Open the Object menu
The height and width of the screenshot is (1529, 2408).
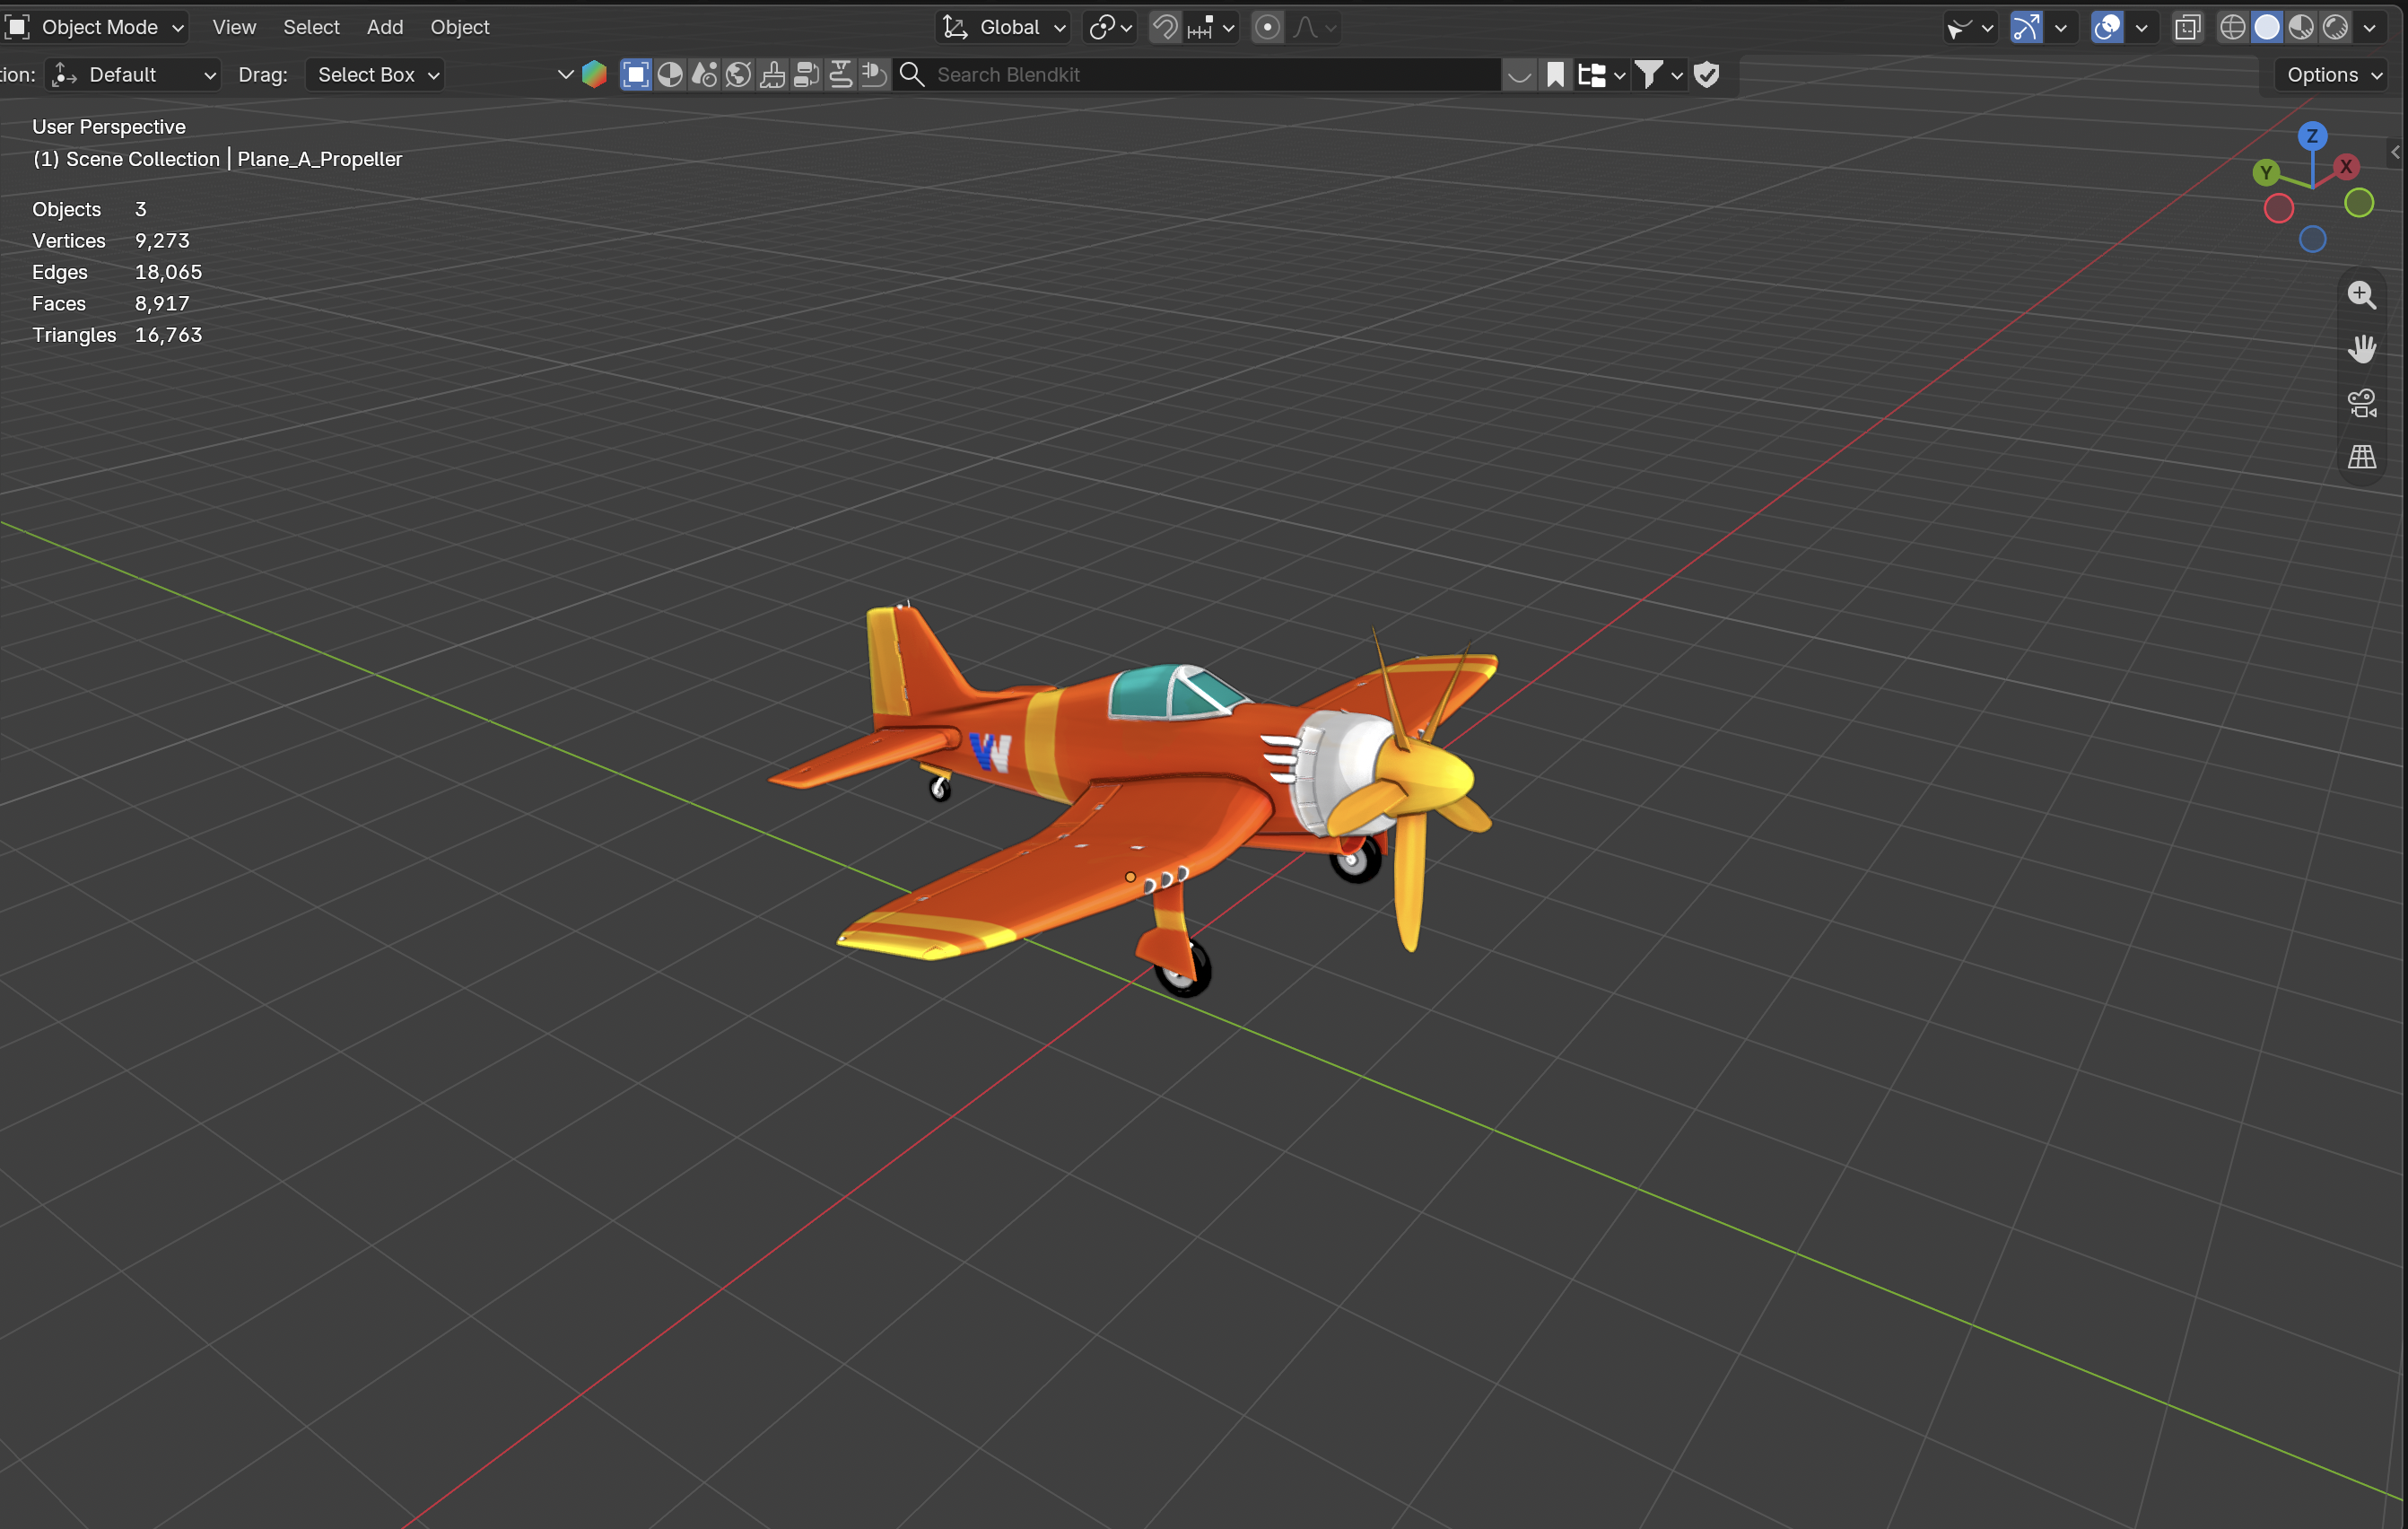(x=460, y=27)
